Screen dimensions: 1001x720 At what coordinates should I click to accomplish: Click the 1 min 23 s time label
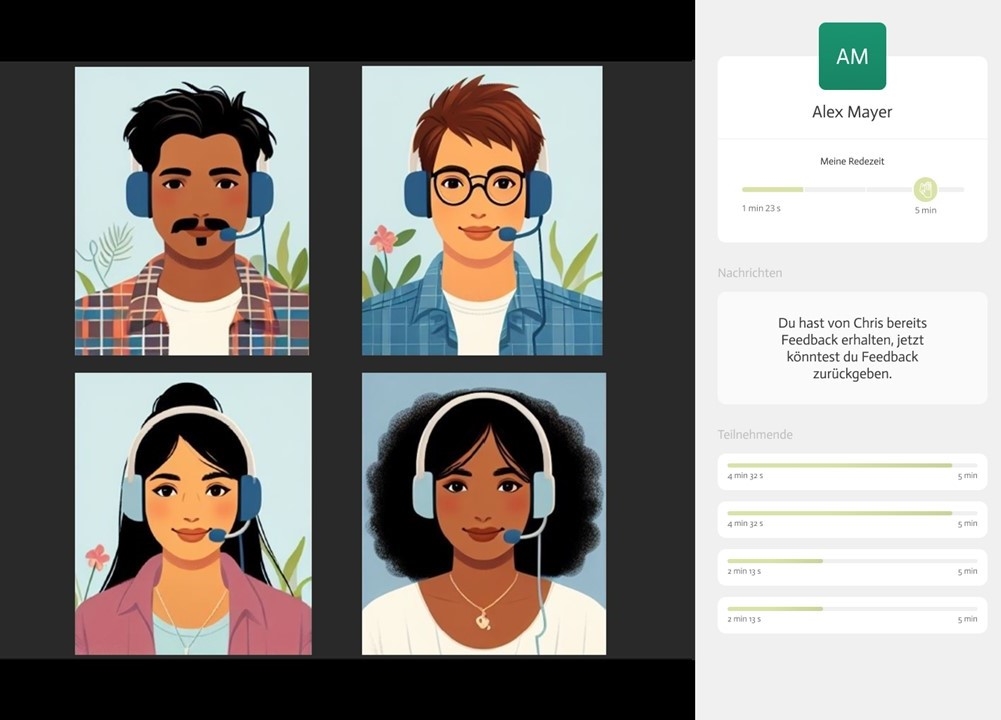(x=761, y=208)
